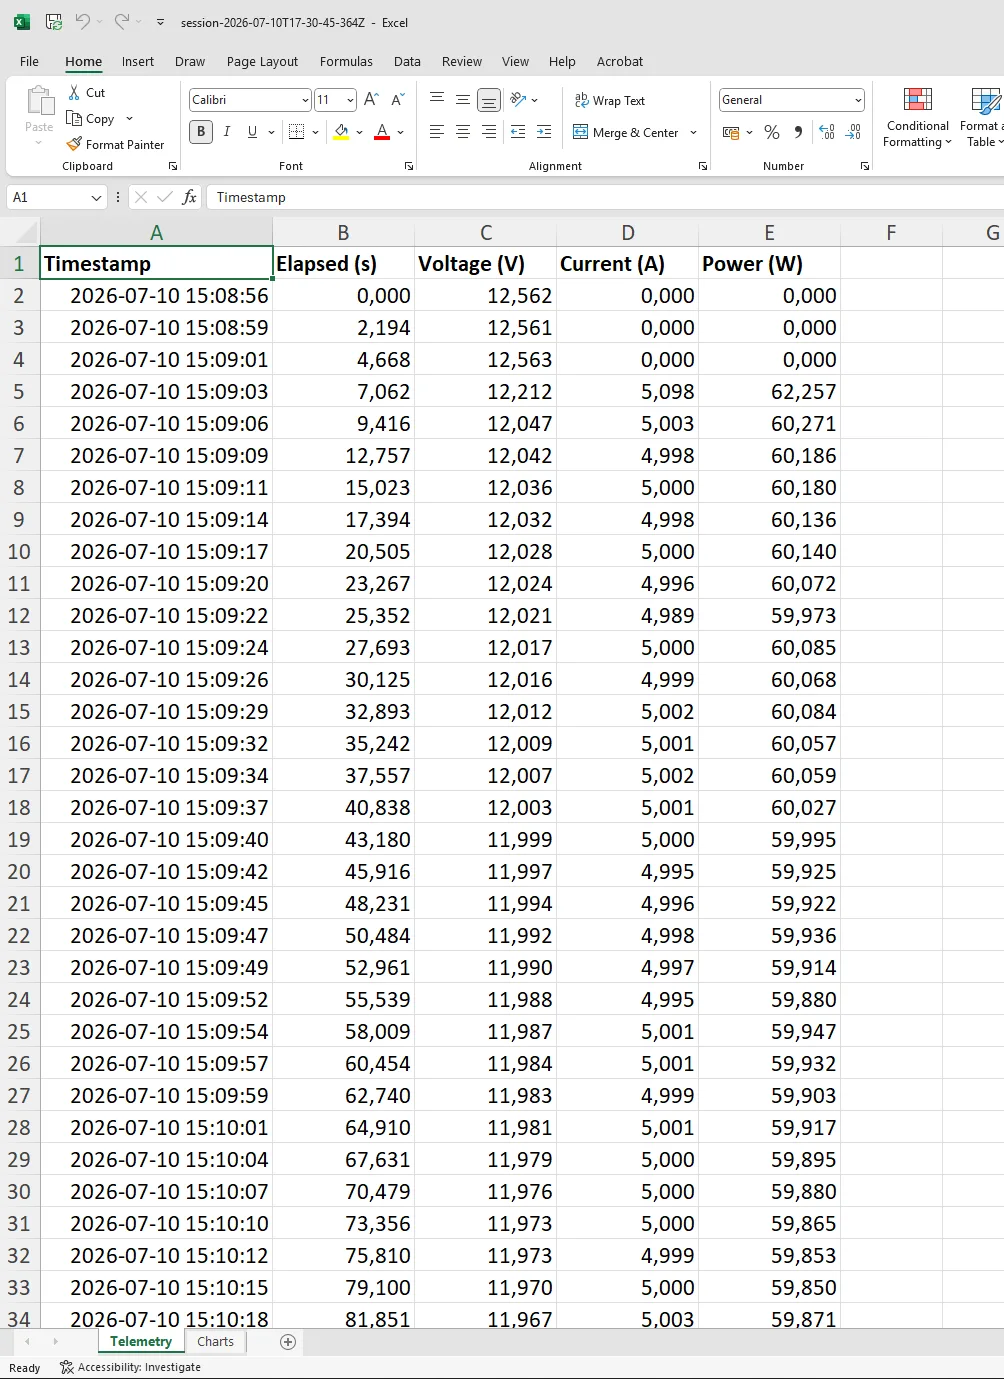The width and height of the screenshot is (1004, 1379).
Task: Switch to Formulas ribbon tab
Action: [x=346, y=61]
